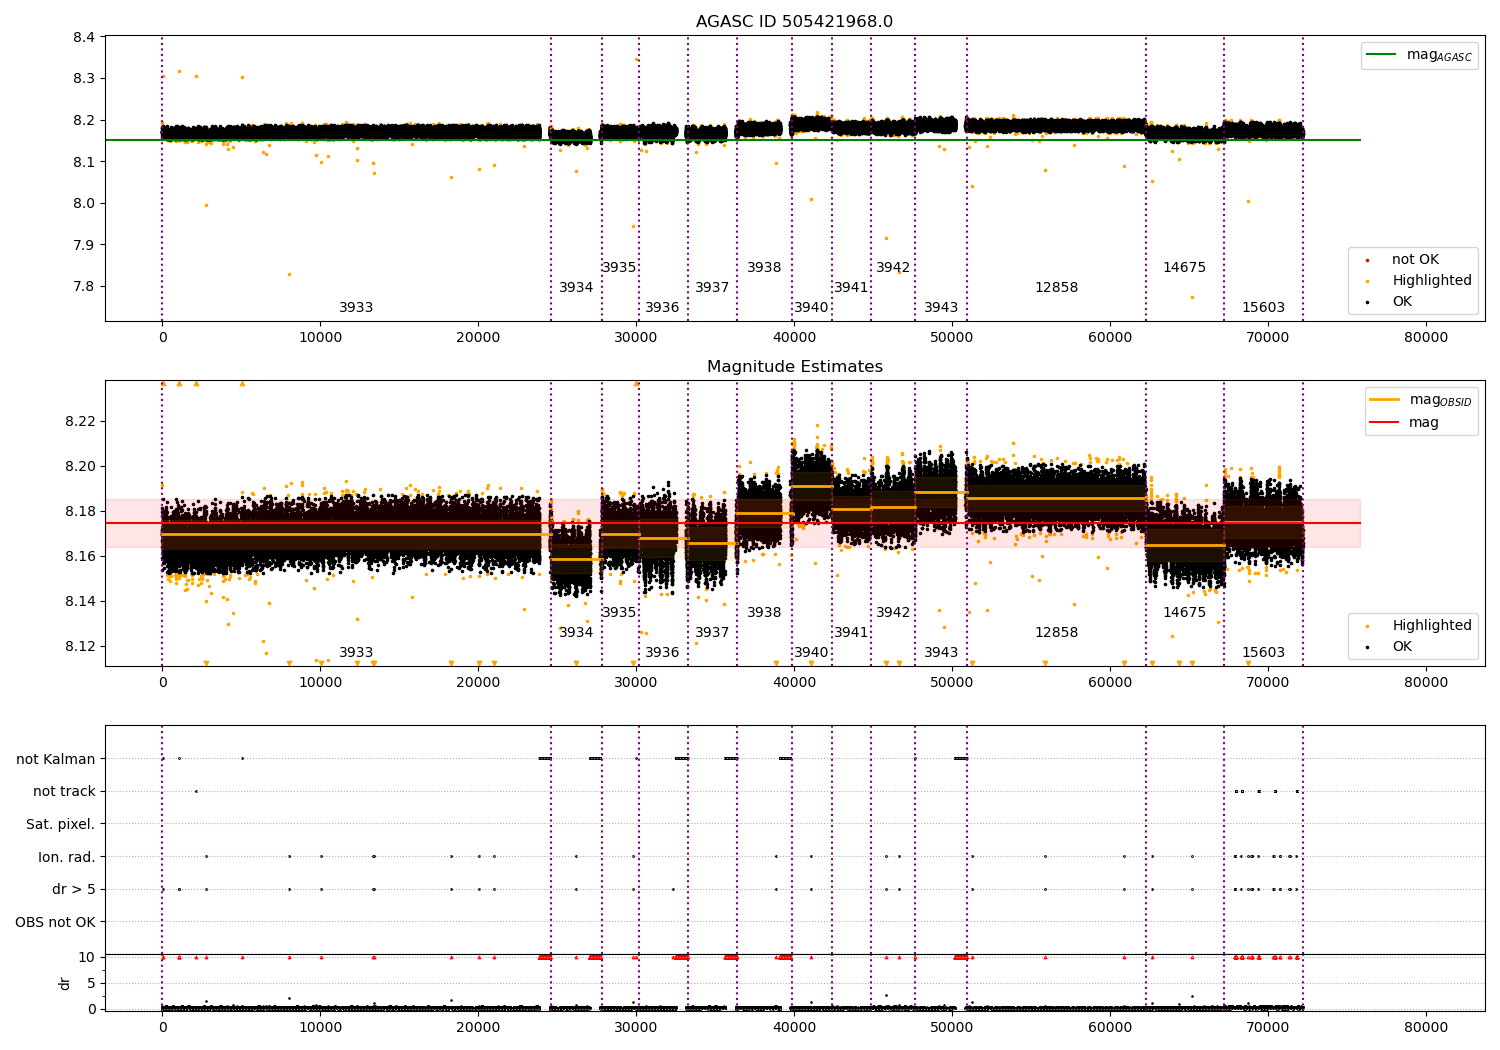The height and width of the screenshot is (1050, 1500).
Task: Click obsid label 3936 in the Magnitude Estimates plot
Action: point(662,652)
